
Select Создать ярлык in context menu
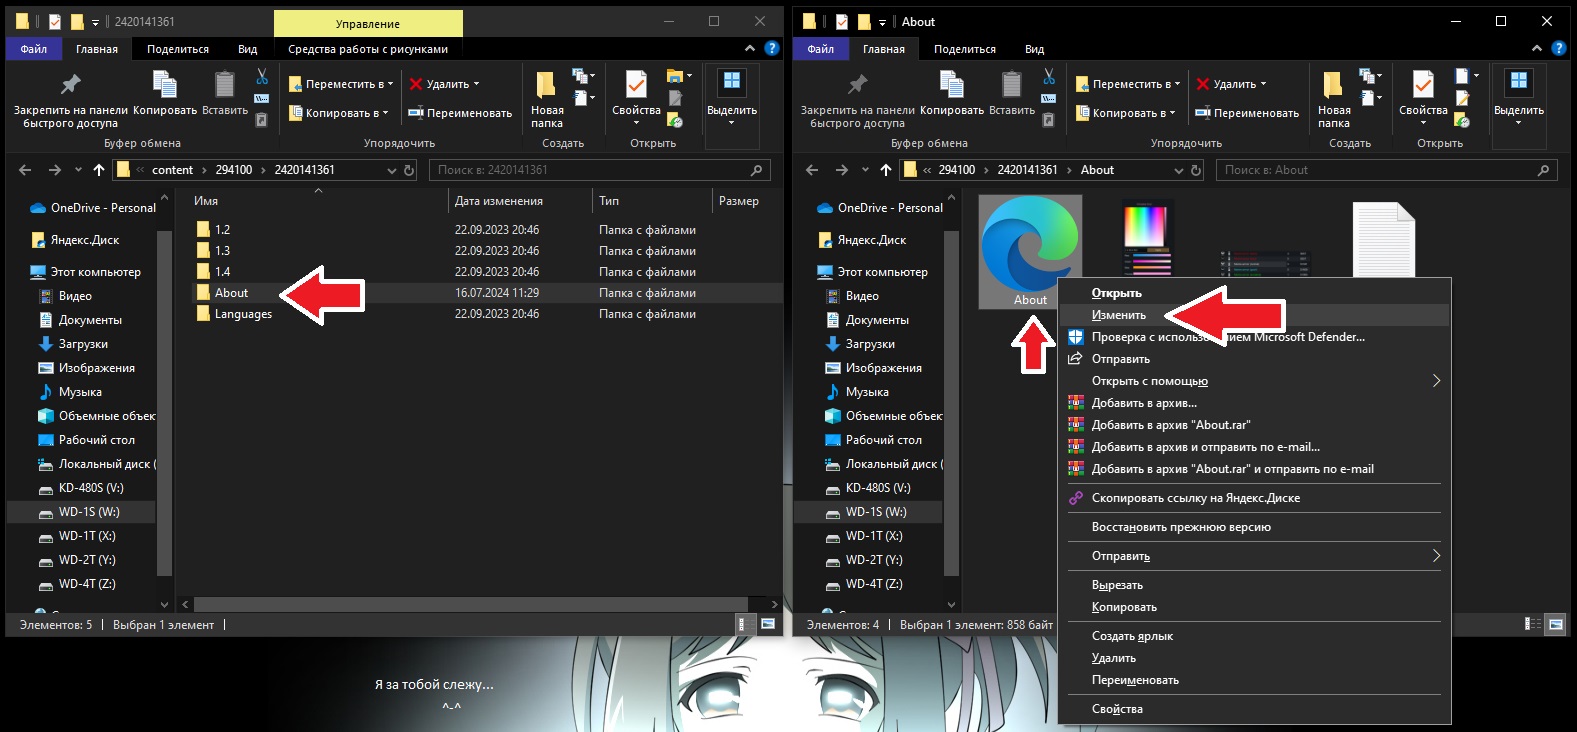point(1254,636)
